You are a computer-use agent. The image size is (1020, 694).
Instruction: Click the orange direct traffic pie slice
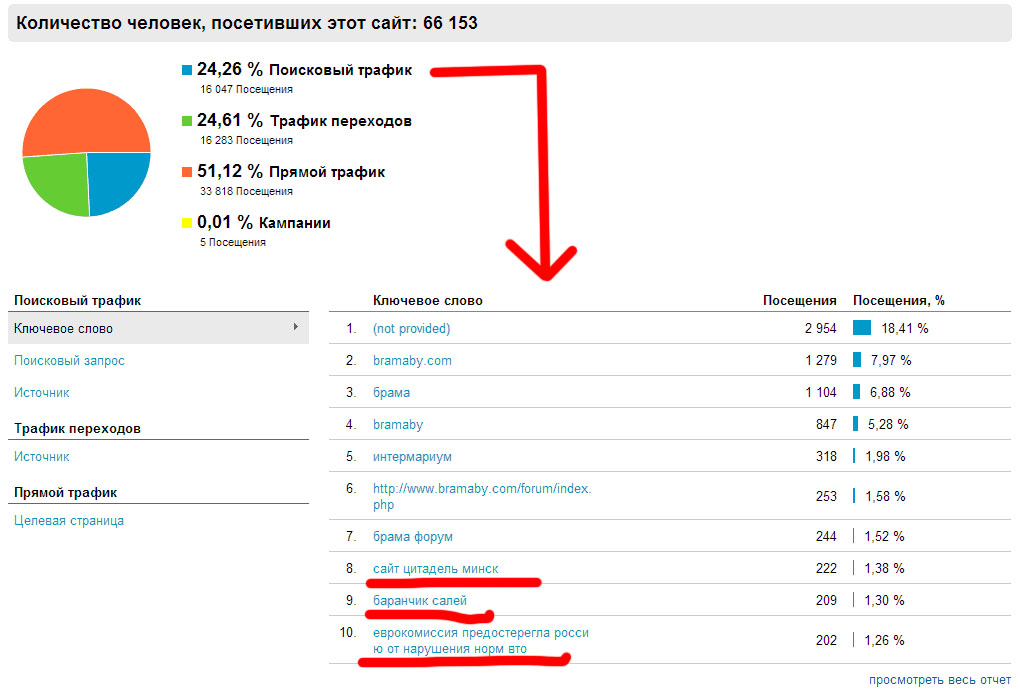(x=88, y=120)
